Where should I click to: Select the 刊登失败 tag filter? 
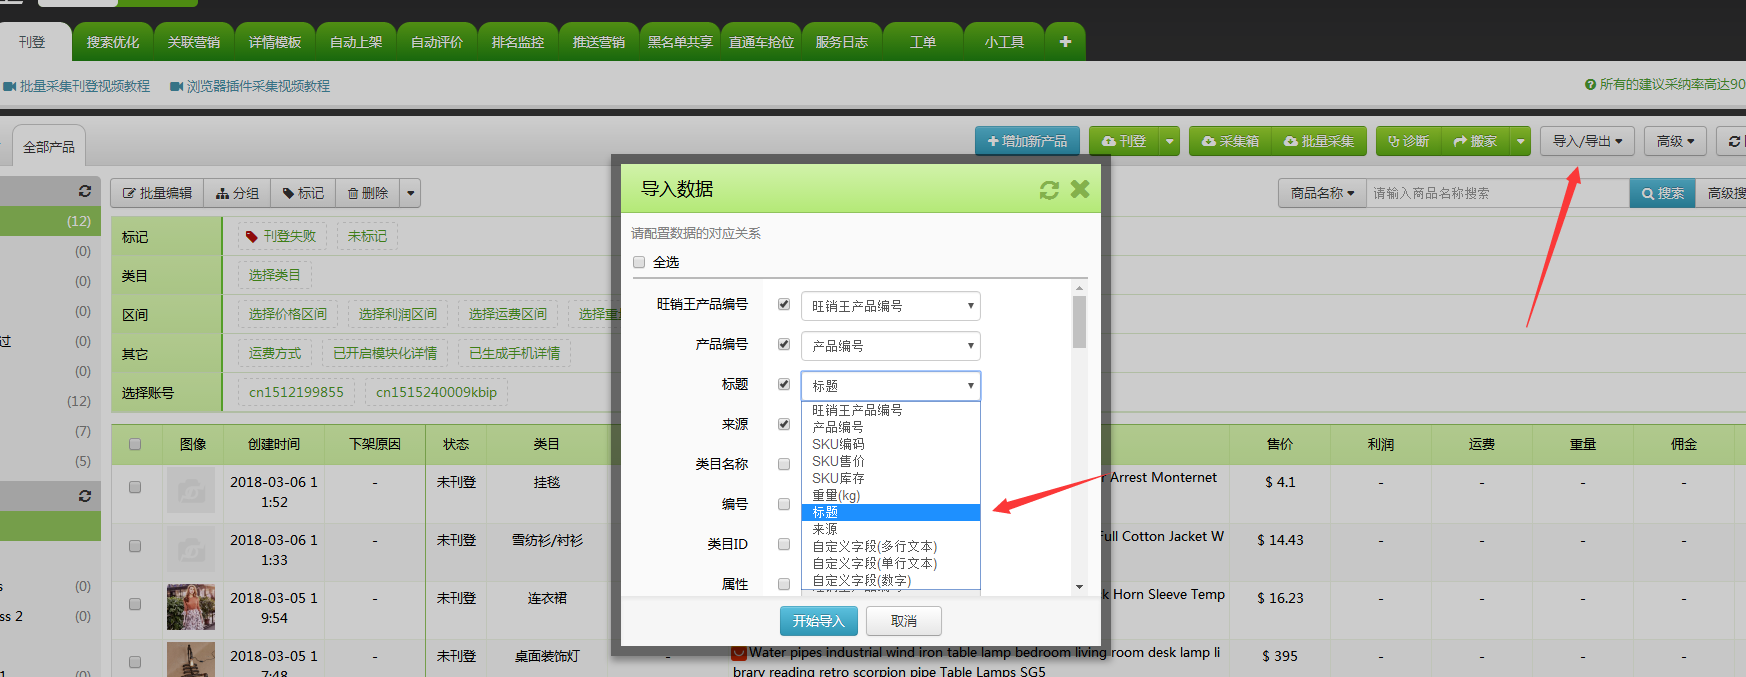click(x=281, y=236)
